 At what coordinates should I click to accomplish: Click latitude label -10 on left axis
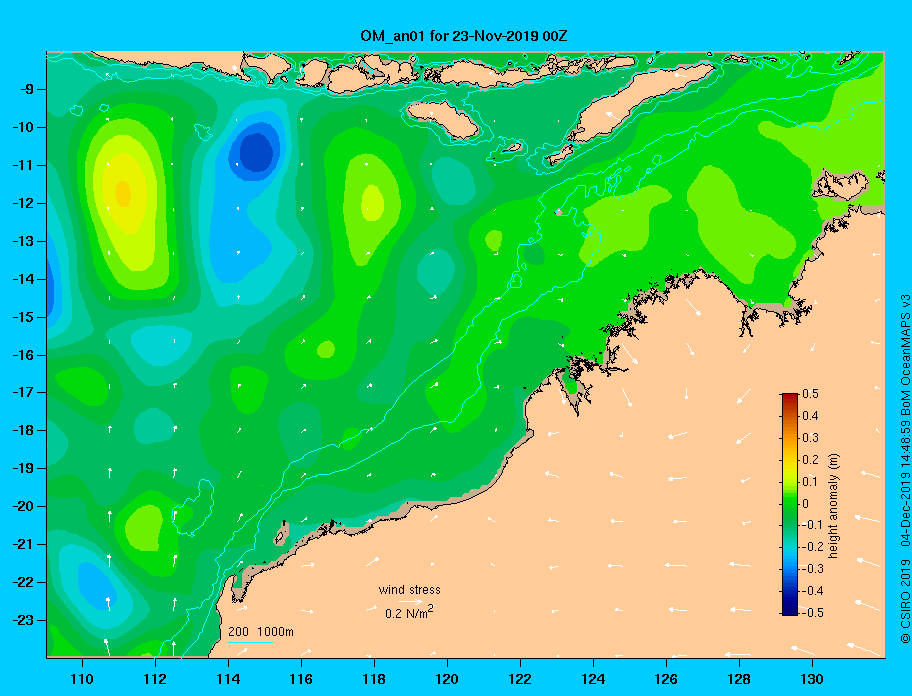pyautogui.click(x=23, y=127)
